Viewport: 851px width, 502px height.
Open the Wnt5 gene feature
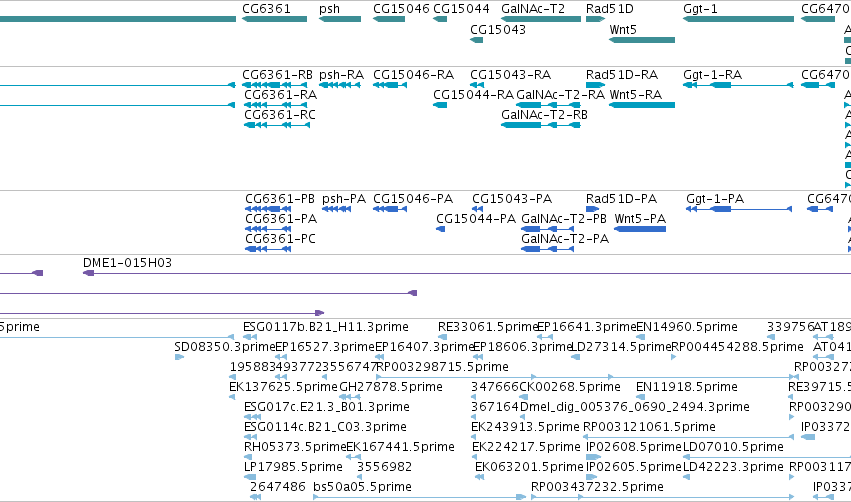click(642, 40)
